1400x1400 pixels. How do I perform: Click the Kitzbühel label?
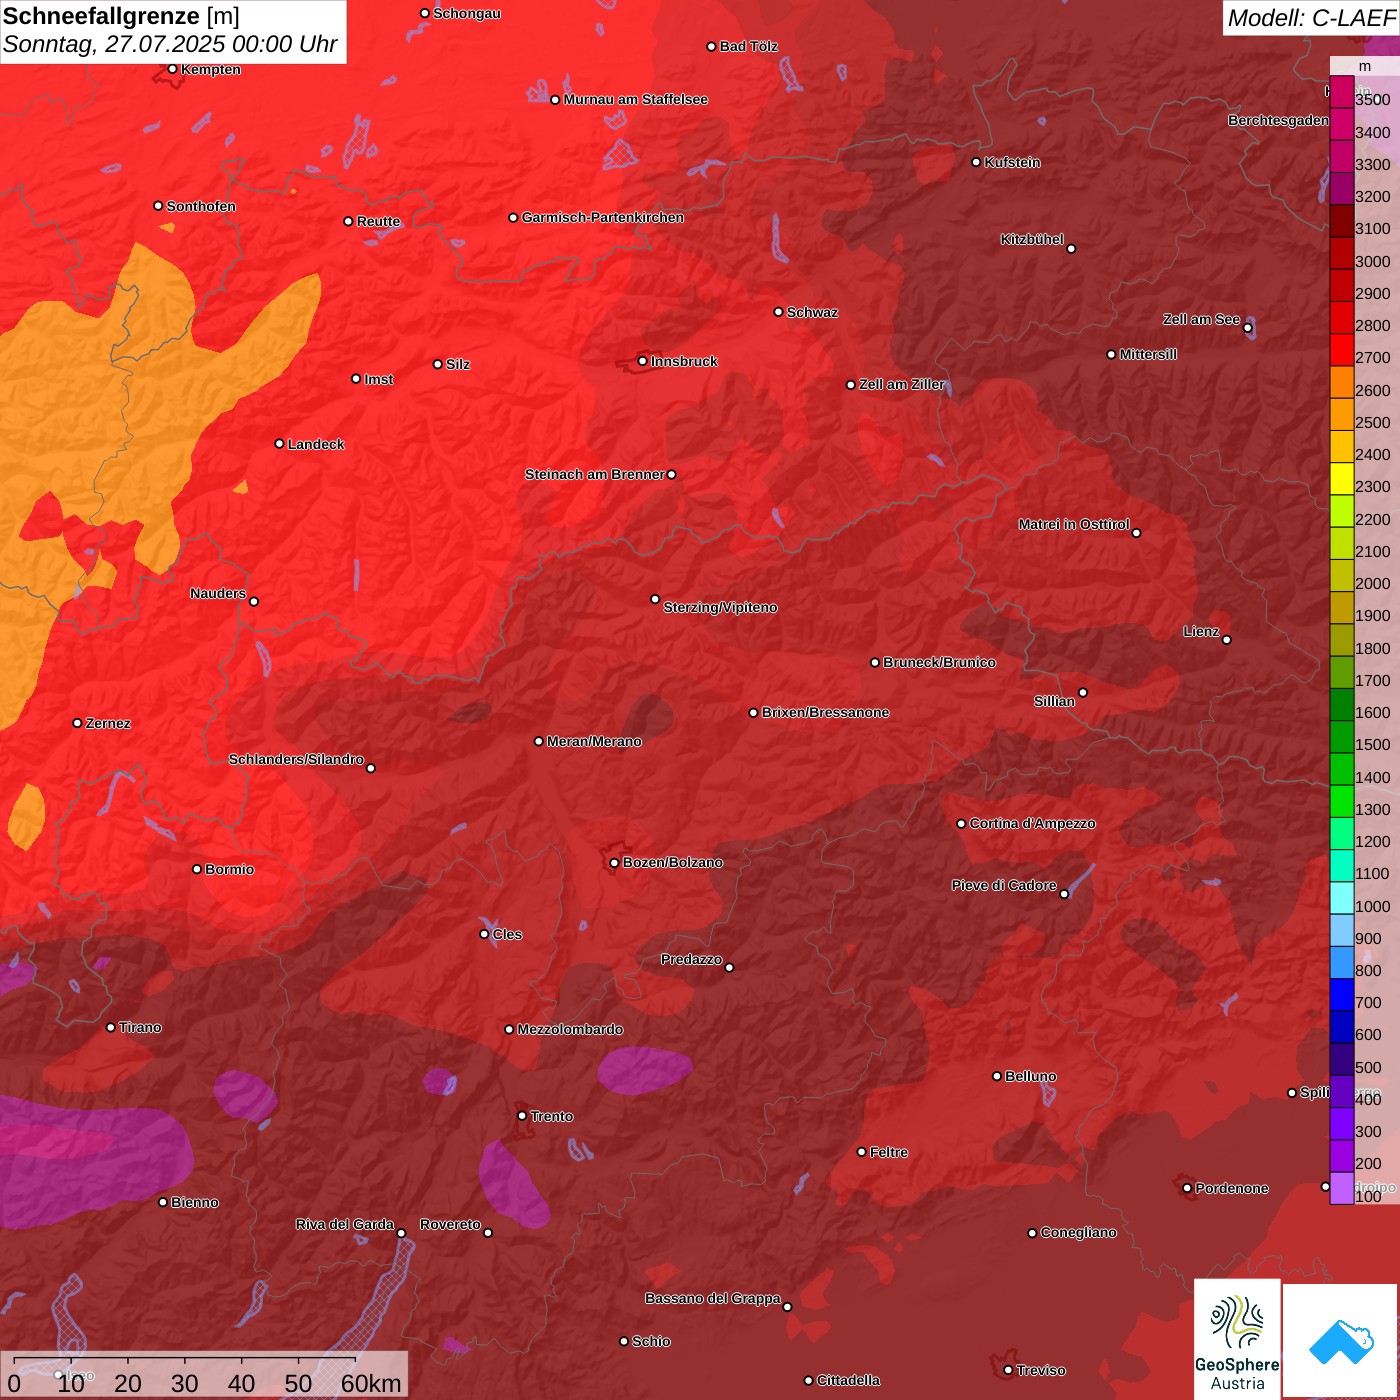point(1032,240)
